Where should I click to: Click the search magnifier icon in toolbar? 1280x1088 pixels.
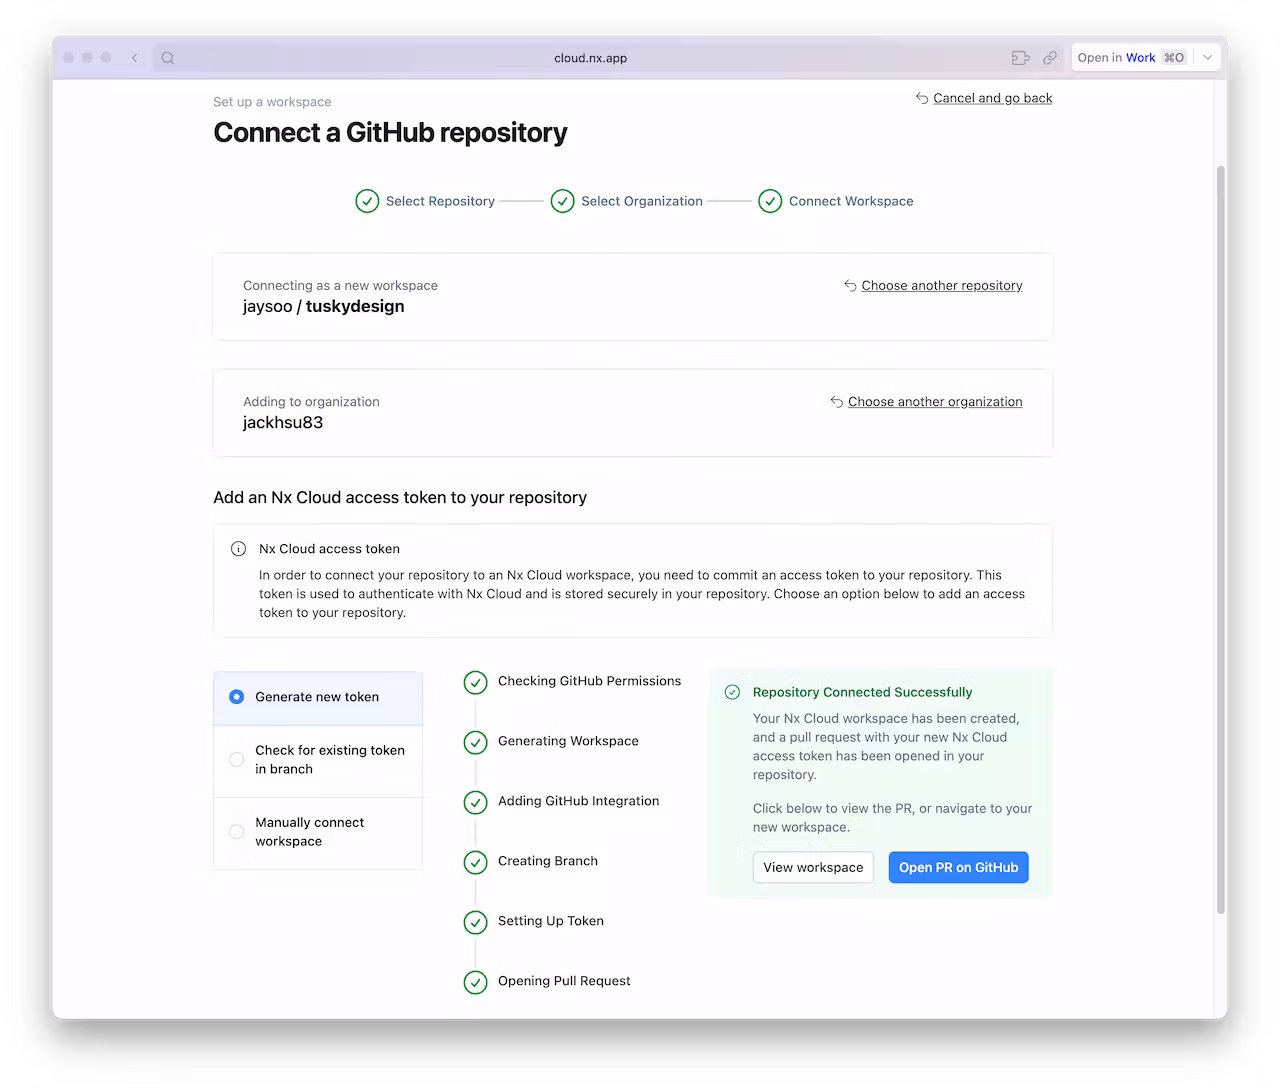[168, 58]
